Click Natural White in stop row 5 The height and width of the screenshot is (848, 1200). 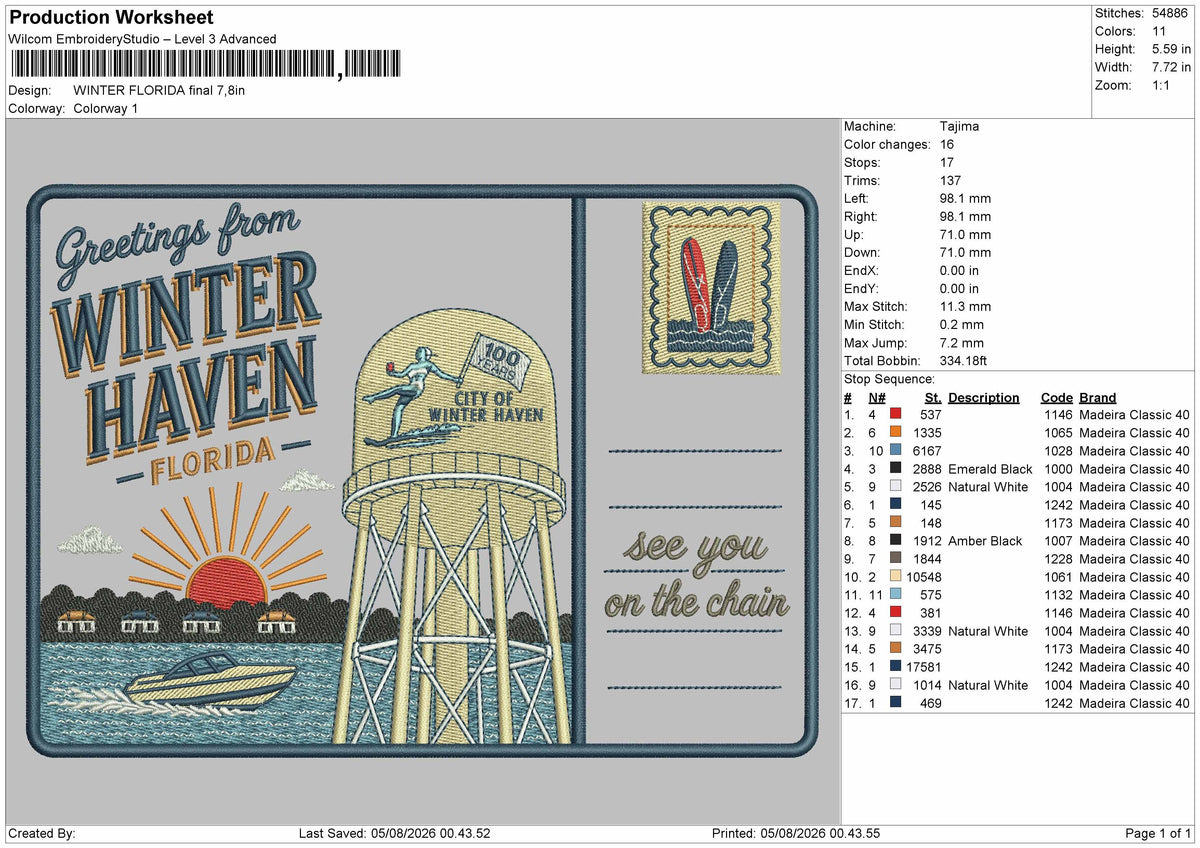(988, 486)
